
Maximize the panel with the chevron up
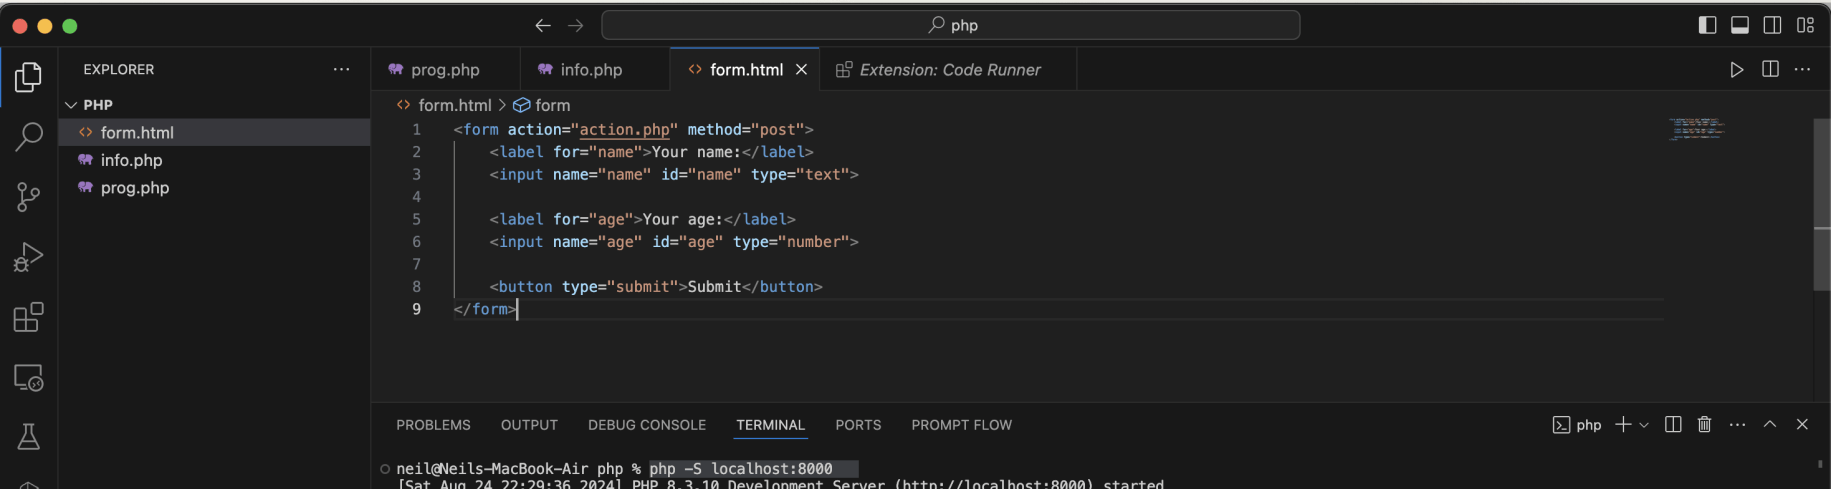(1769, 425)
